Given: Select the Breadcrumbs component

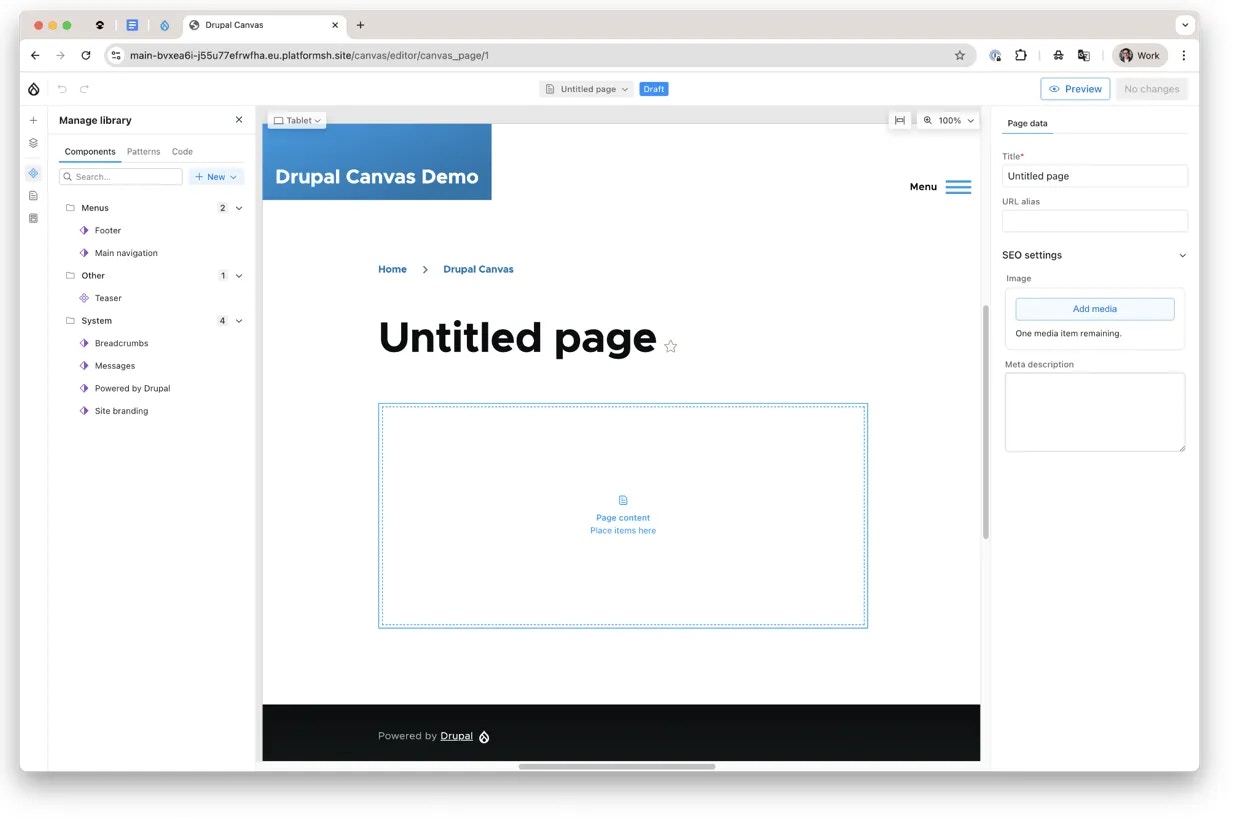Looking at the screenshot, I should (121, 343).
